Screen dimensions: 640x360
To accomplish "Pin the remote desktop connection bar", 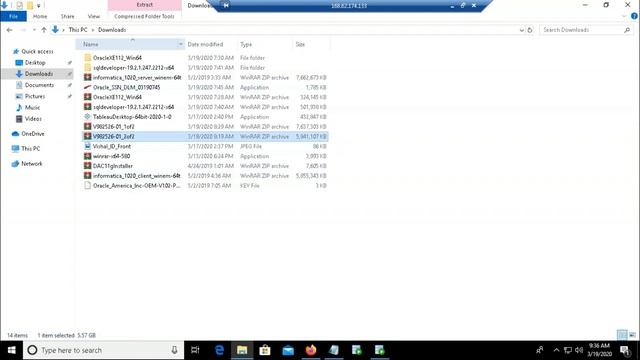I will click(226, 5).
